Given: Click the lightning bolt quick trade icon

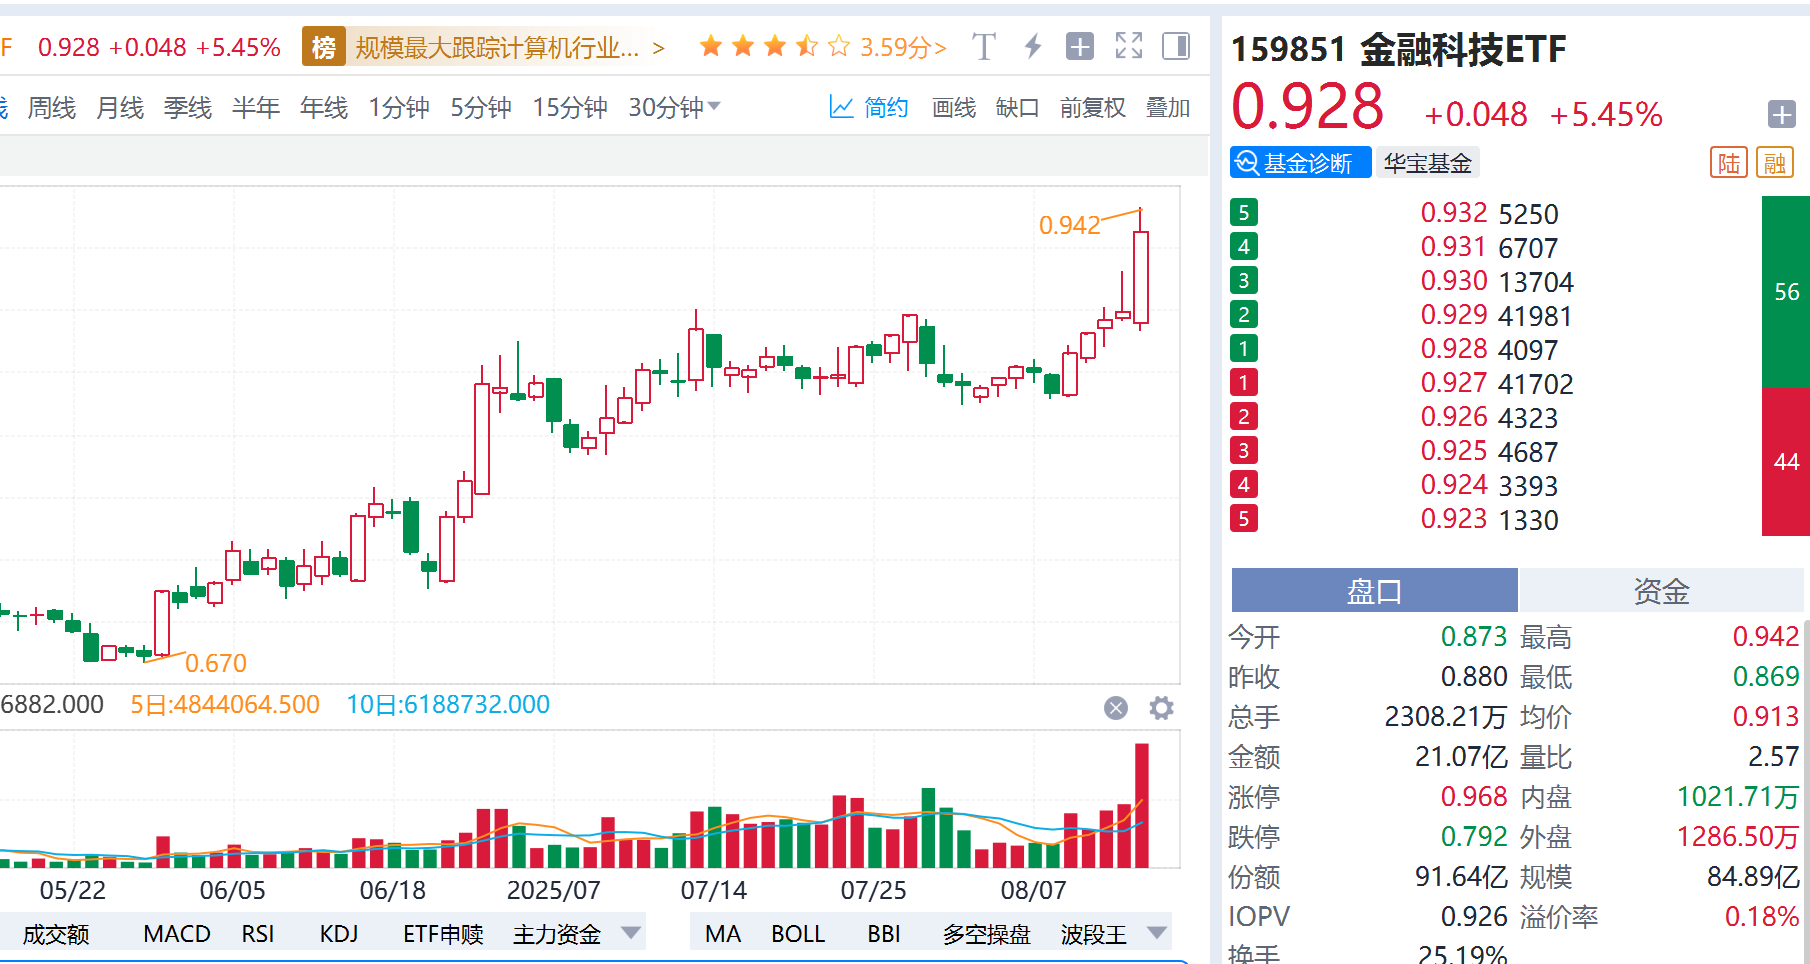Looking at the screenshot, I should [1033, 47].
